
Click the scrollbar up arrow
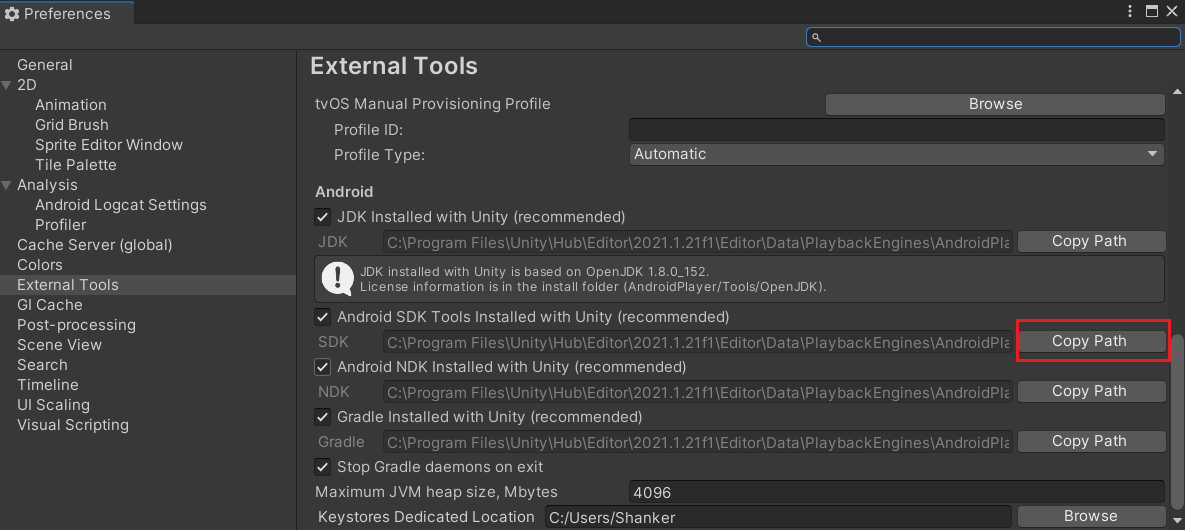coord(1177,92)
